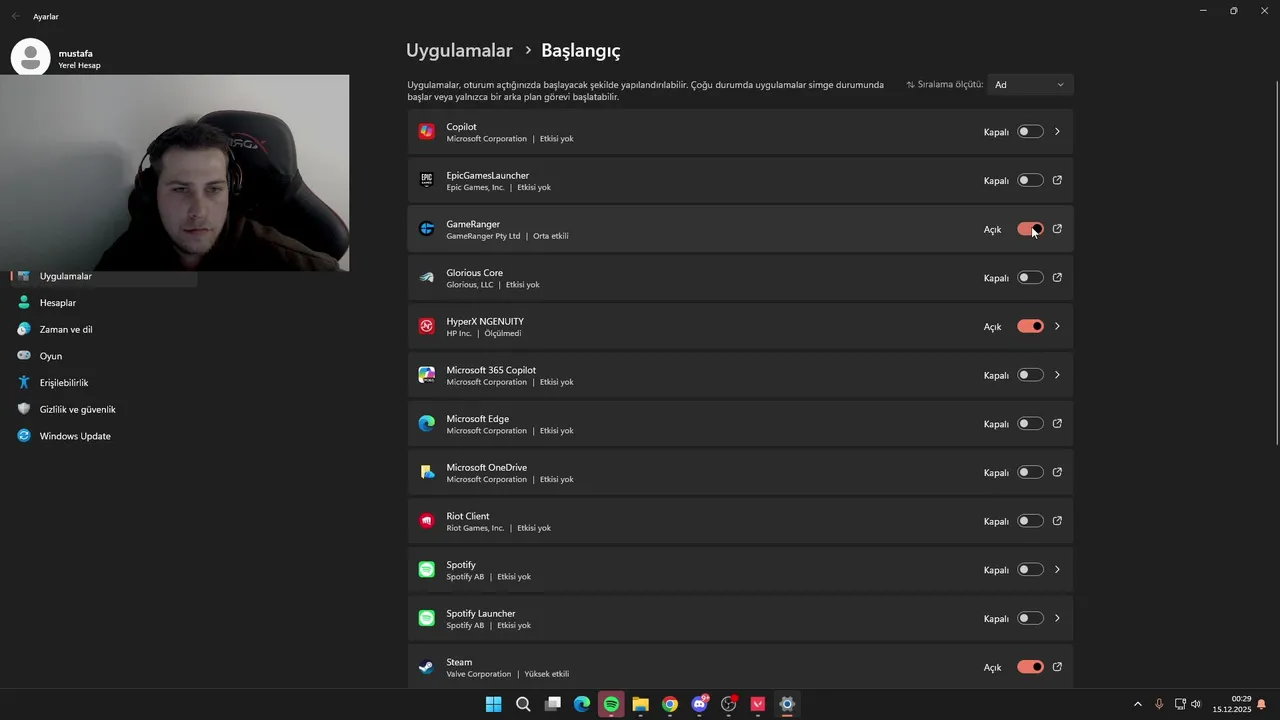Enable Microsoft 365 Copilot startup toggle
The width and height of the screenshot is (1280, 720).
tap(1030, 375)
